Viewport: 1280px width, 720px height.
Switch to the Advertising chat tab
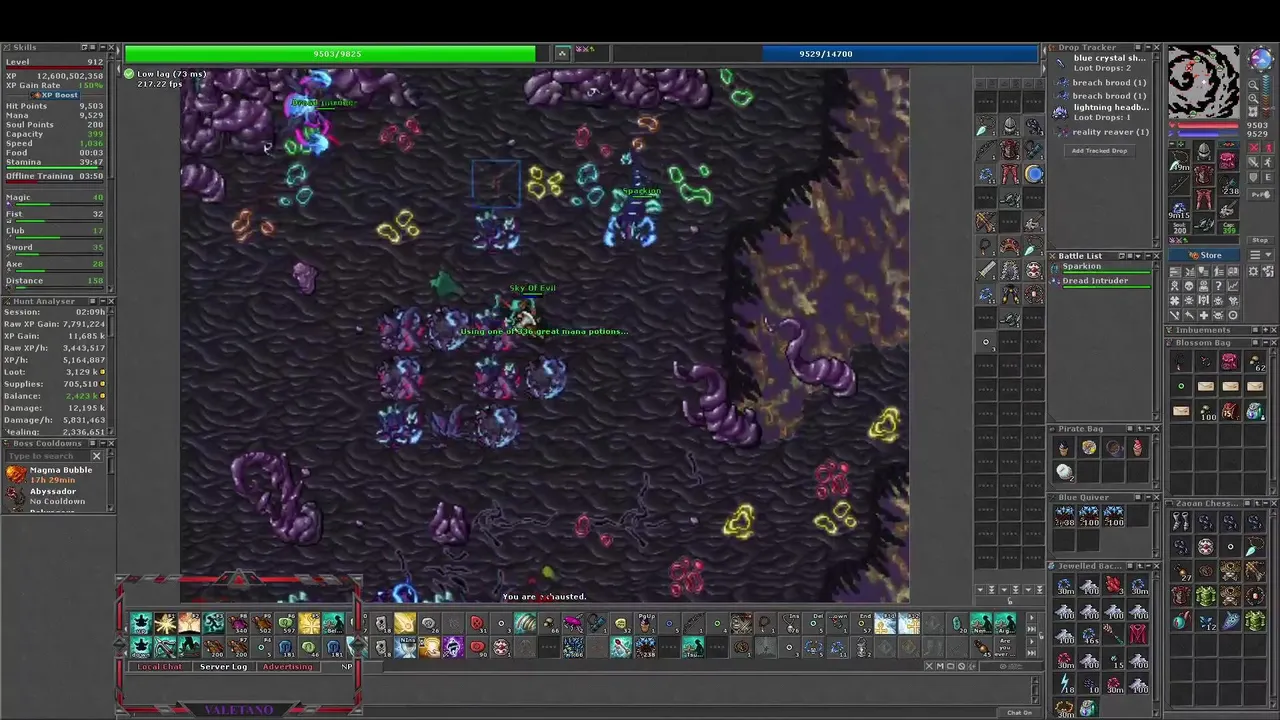coord(287,667)
